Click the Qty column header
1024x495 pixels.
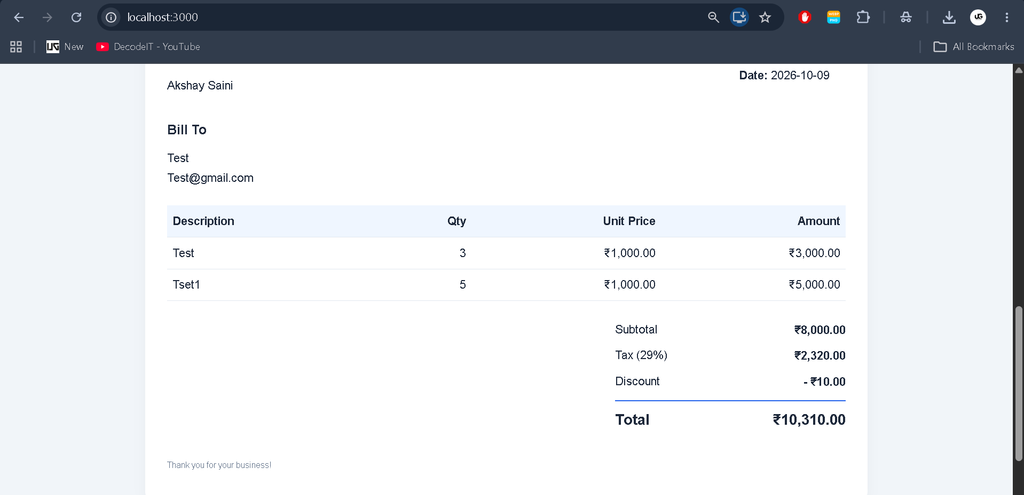point(456,221)
